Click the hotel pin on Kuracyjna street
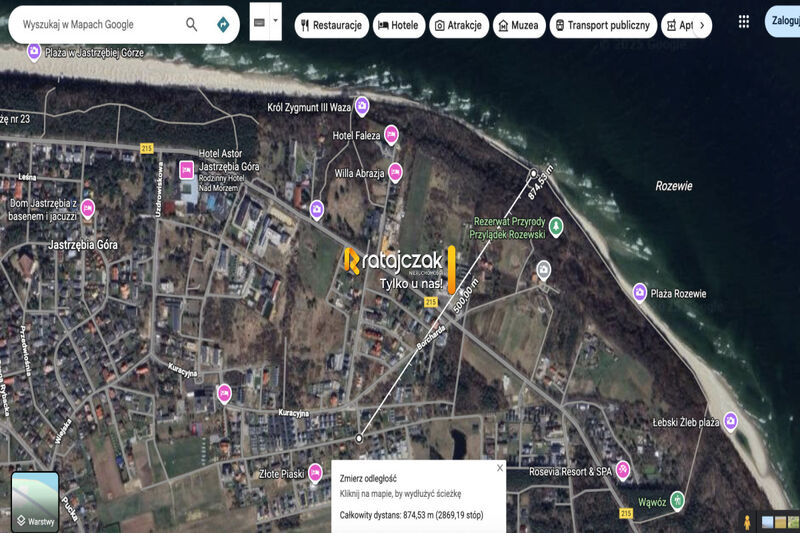The image size is (800, 533). click(x=224, y=394)
